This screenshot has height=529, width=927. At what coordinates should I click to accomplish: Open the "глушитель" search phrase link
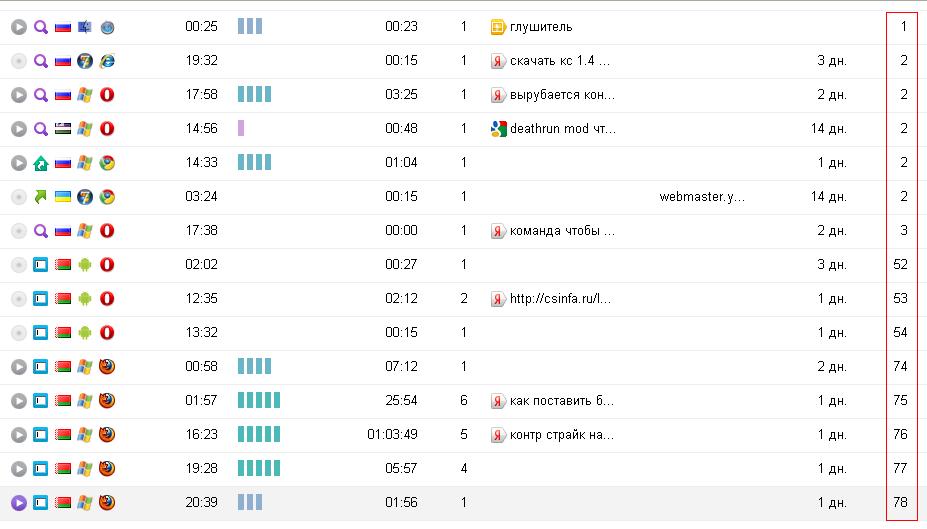[x=541, y=27]
